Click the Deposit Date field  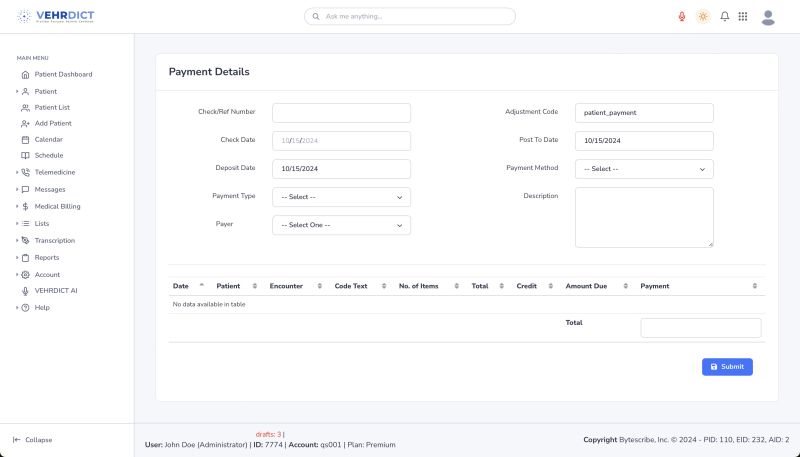click(x=341, y=169)
